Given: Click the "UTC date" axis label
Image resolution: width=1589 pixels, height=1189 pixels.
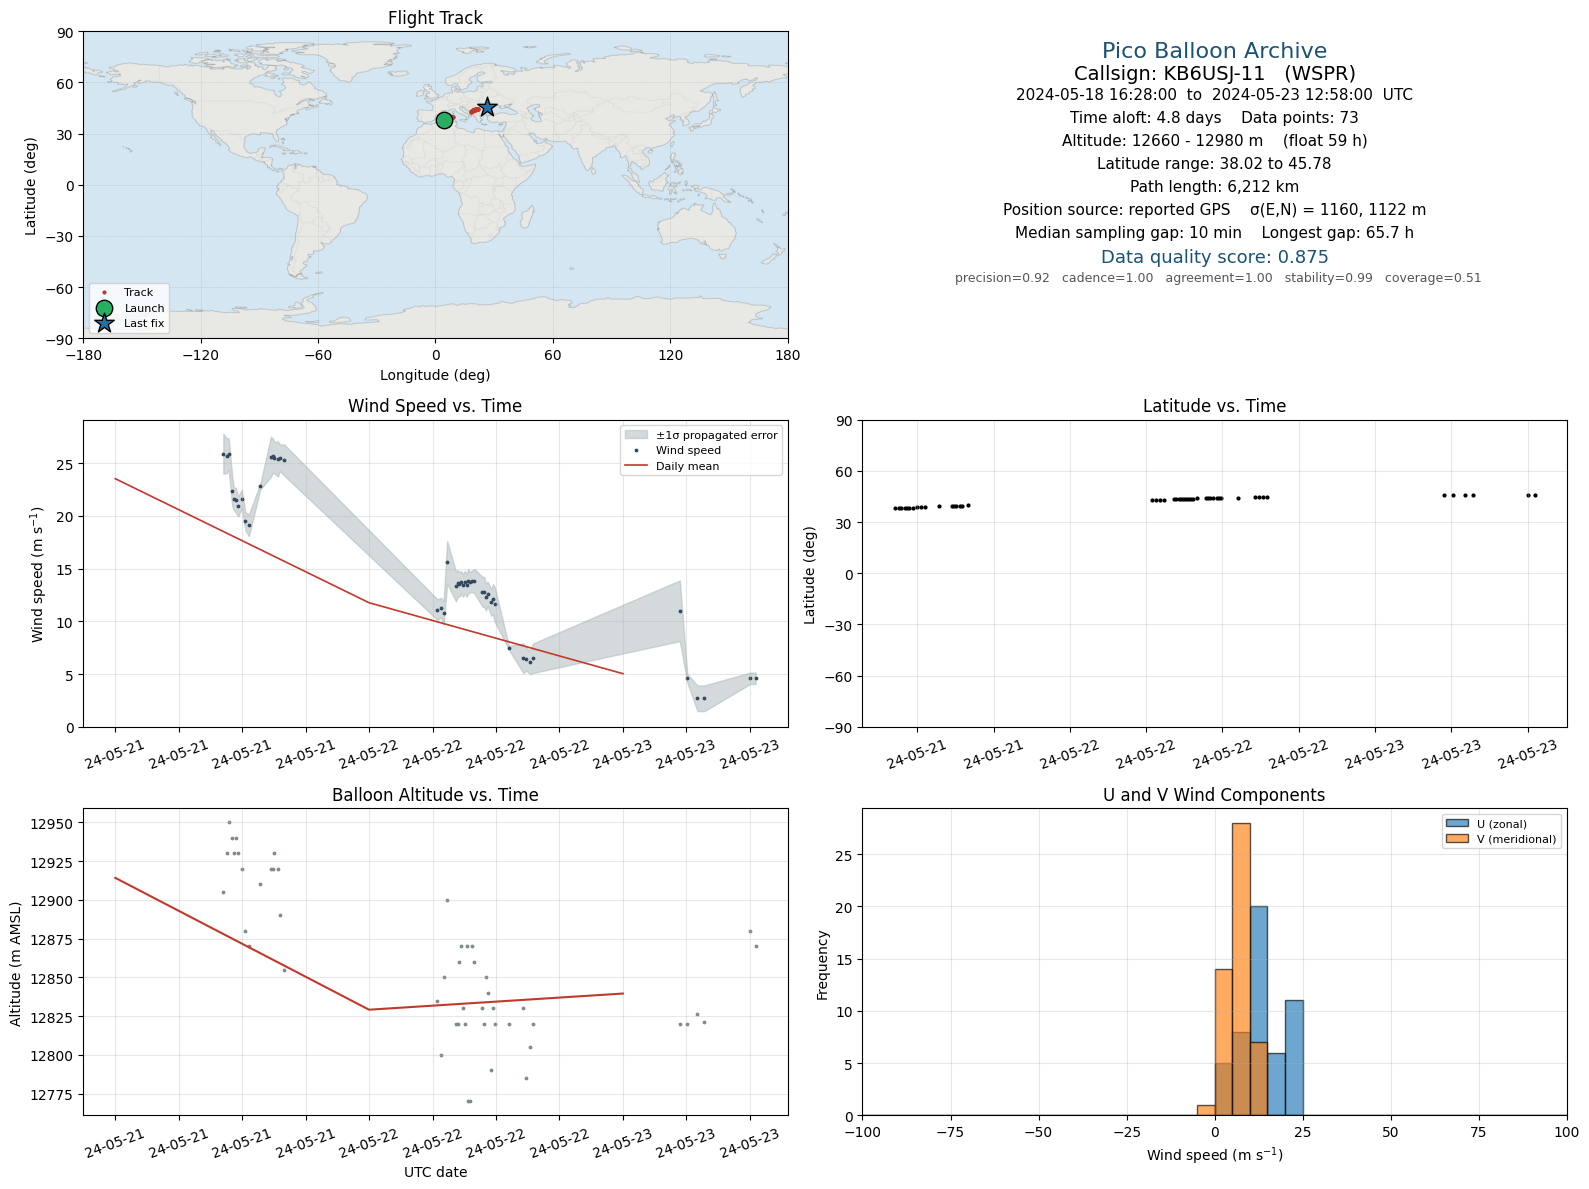Looking at the screenshot, I should [435, 1172].
